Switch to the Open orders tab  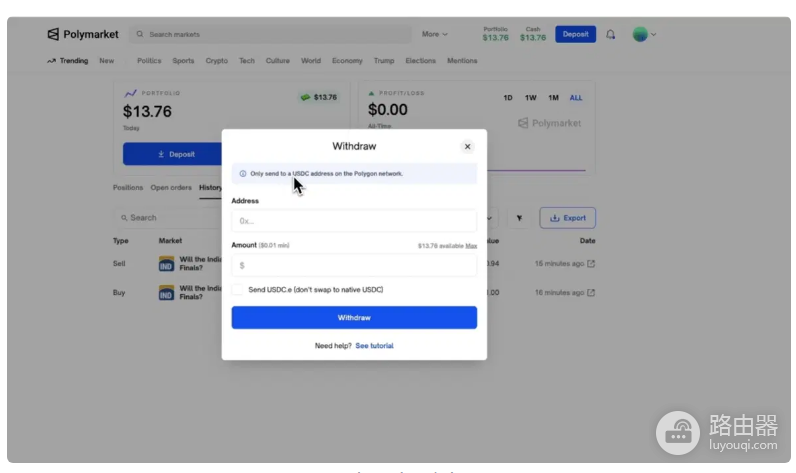point(171,187)
